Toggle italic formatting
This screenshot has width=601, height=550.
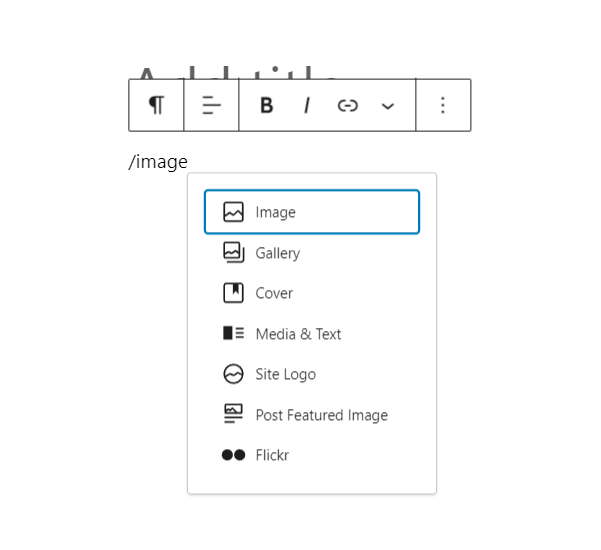click(x=307, y=105)
